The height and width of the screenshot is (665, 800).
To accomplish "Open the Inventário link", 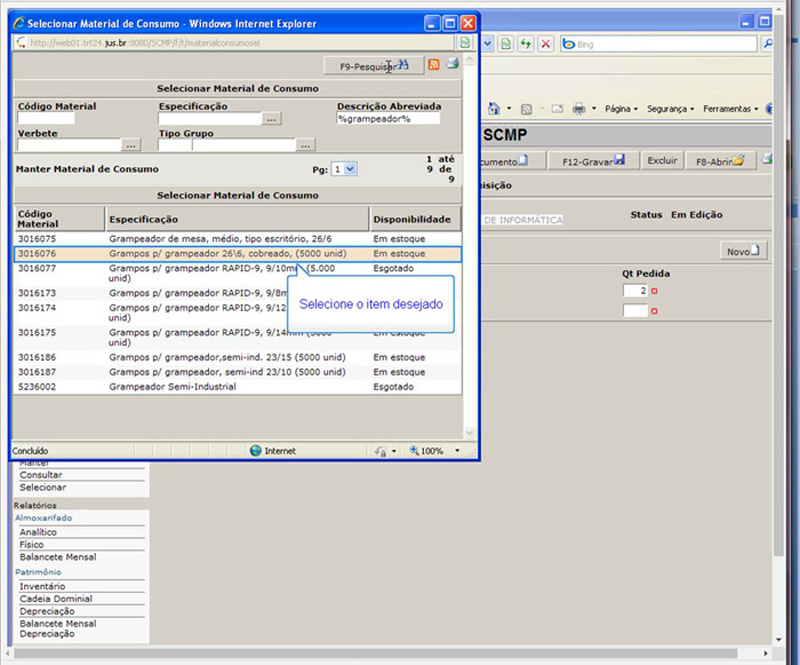I will pyautogui.click(x=42, y=586).
